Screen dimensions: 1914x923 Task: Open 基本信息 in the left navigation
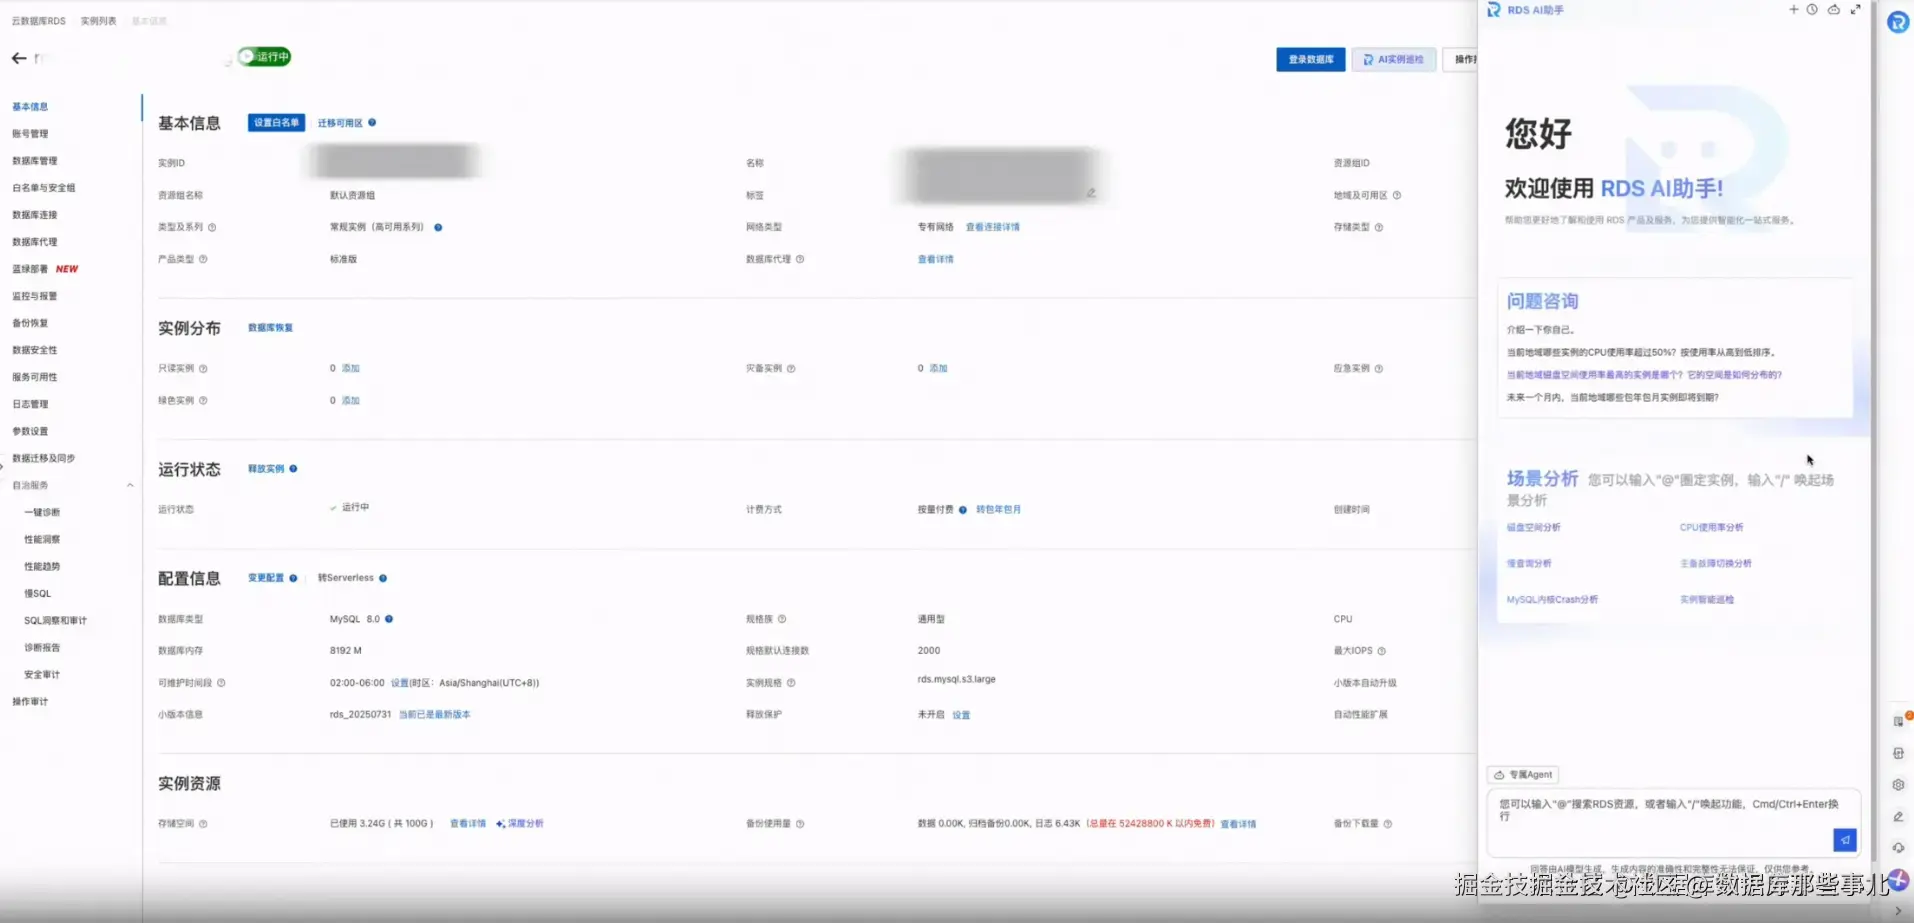30,107
